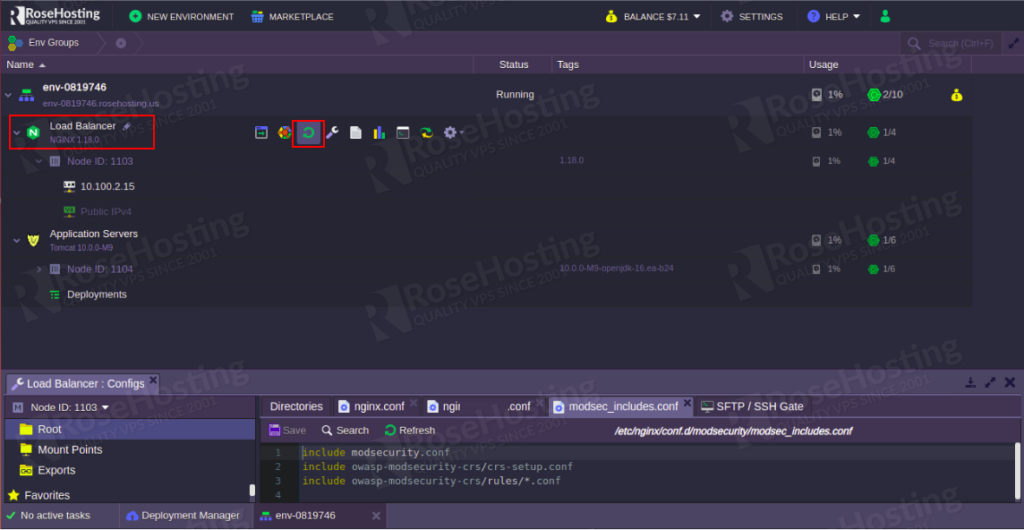This screenshot has height=530, width=1024.
Task: Click the 10.100.2.15 internal IP icon
Action: point(69,187)
